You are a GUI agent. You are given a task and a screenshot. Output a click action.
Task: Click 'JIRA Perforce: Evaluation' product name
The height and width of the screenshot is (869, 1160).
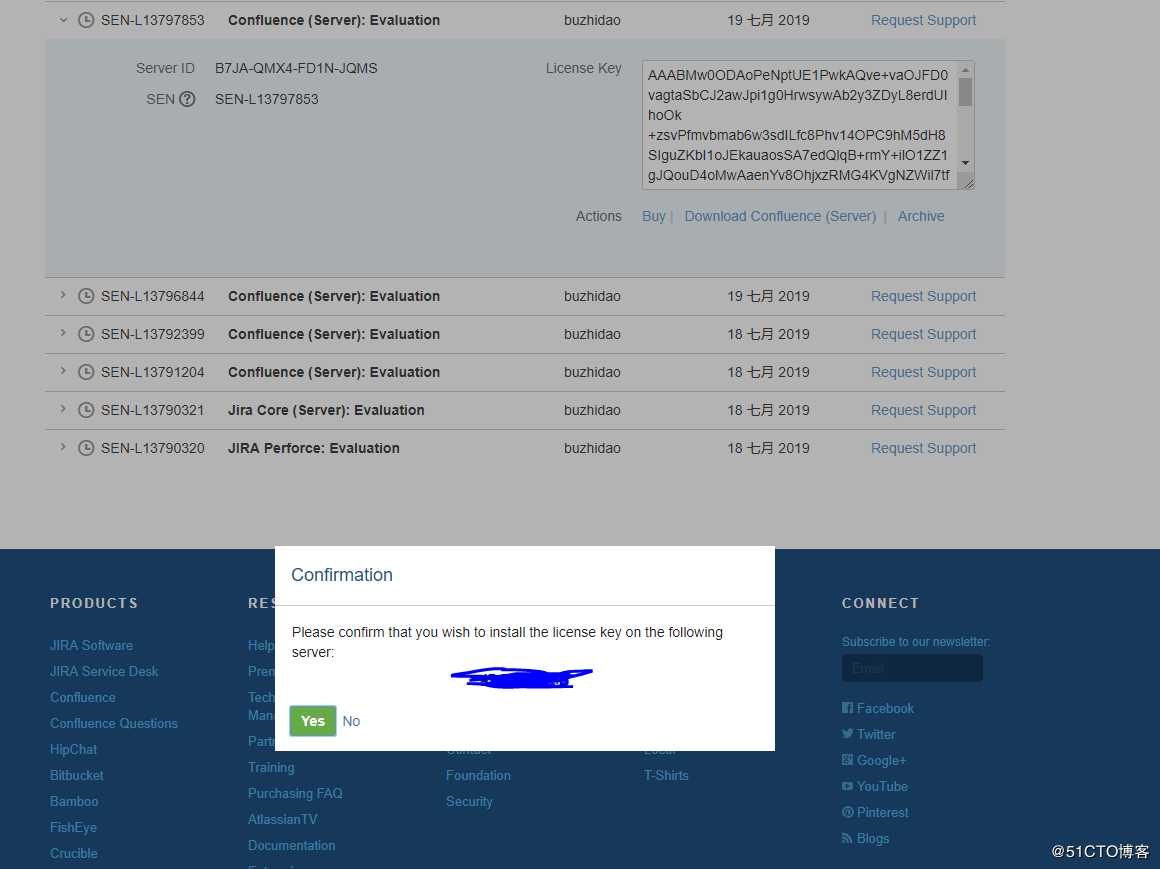(314, 448)
